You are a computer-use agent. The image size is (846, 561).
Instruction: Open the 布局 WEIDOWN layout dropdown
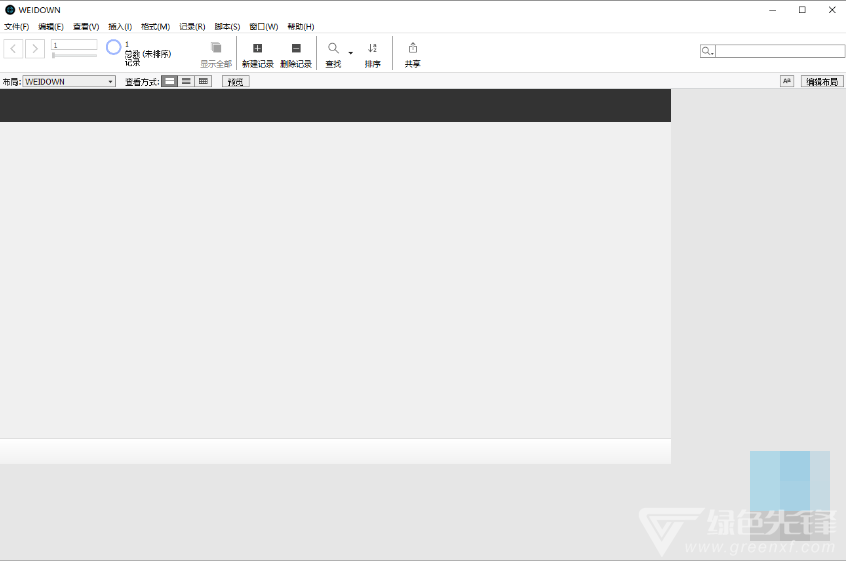69,81
